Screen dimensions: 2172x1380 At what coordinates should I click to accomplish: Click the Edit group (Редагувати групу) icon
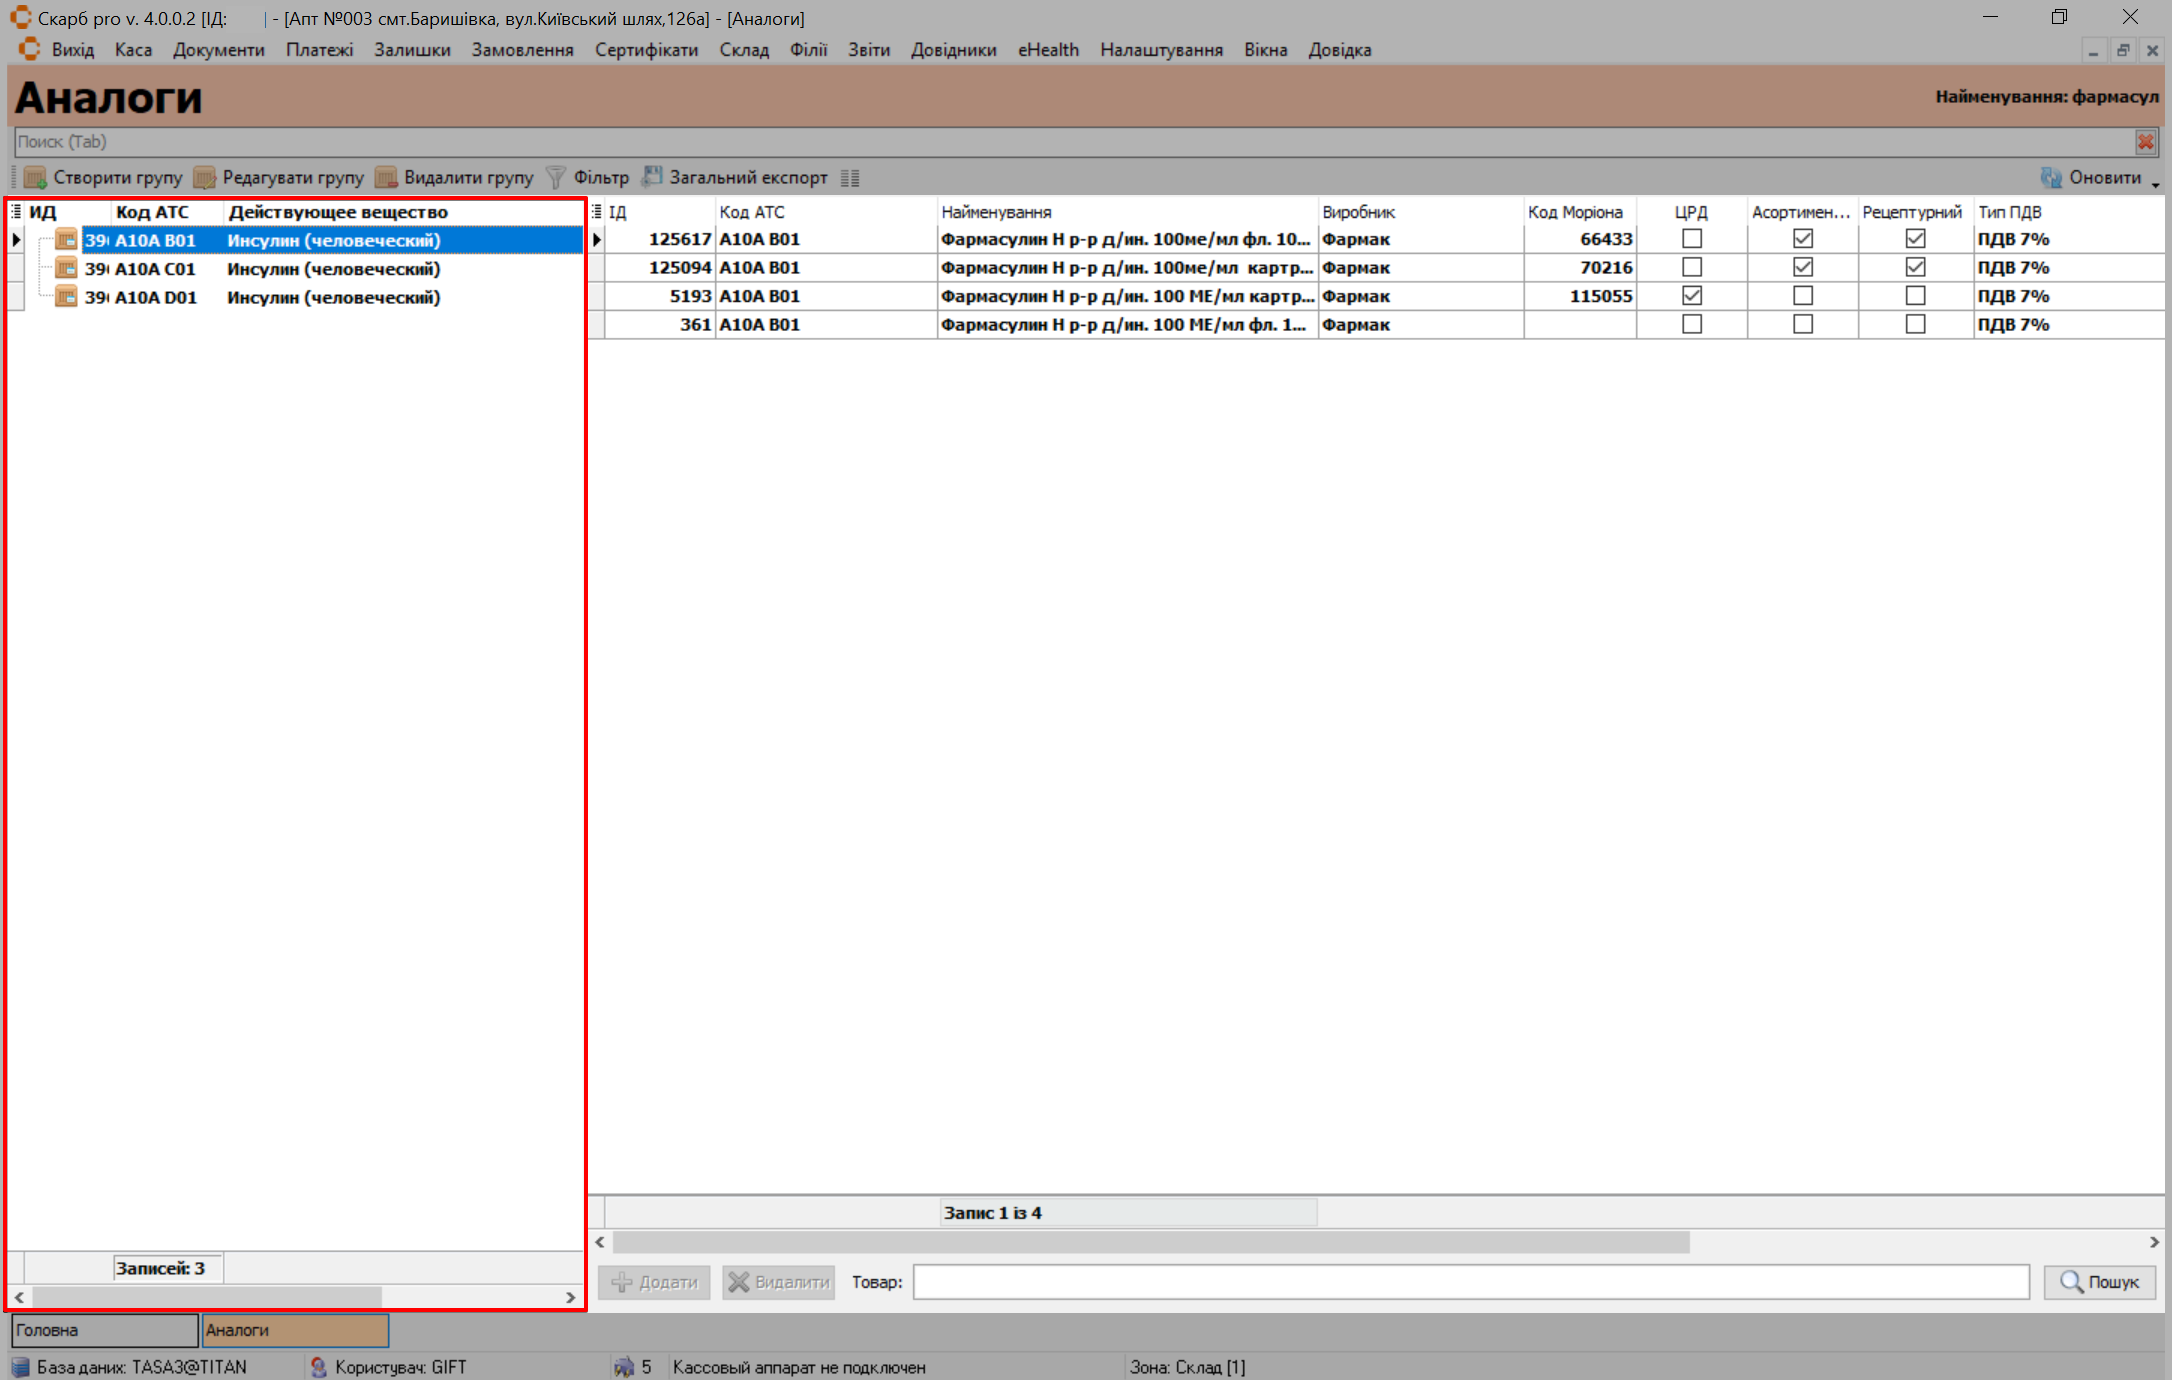pos(205,178)
